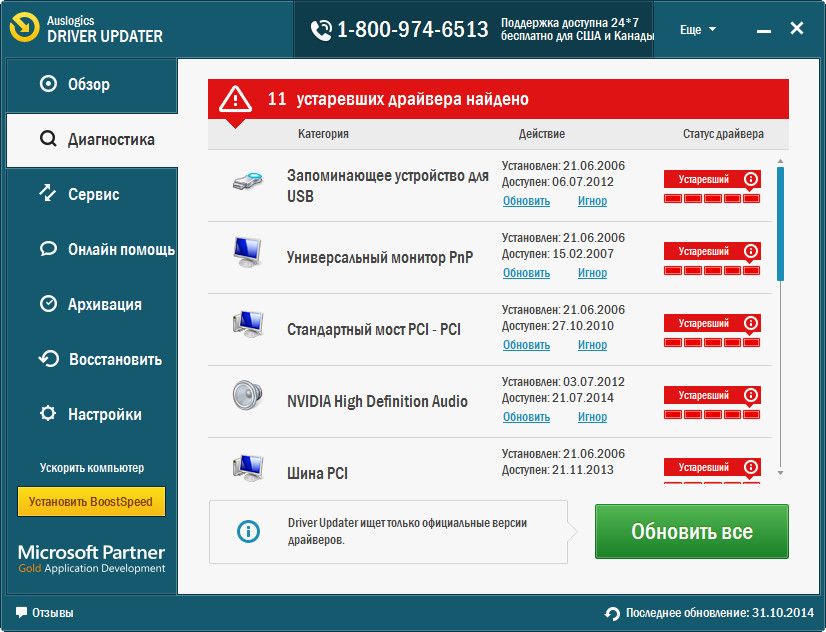Screen dimensions: 826x632
Task: Click the PnP monitor device icon
Action: pos(248,252)
